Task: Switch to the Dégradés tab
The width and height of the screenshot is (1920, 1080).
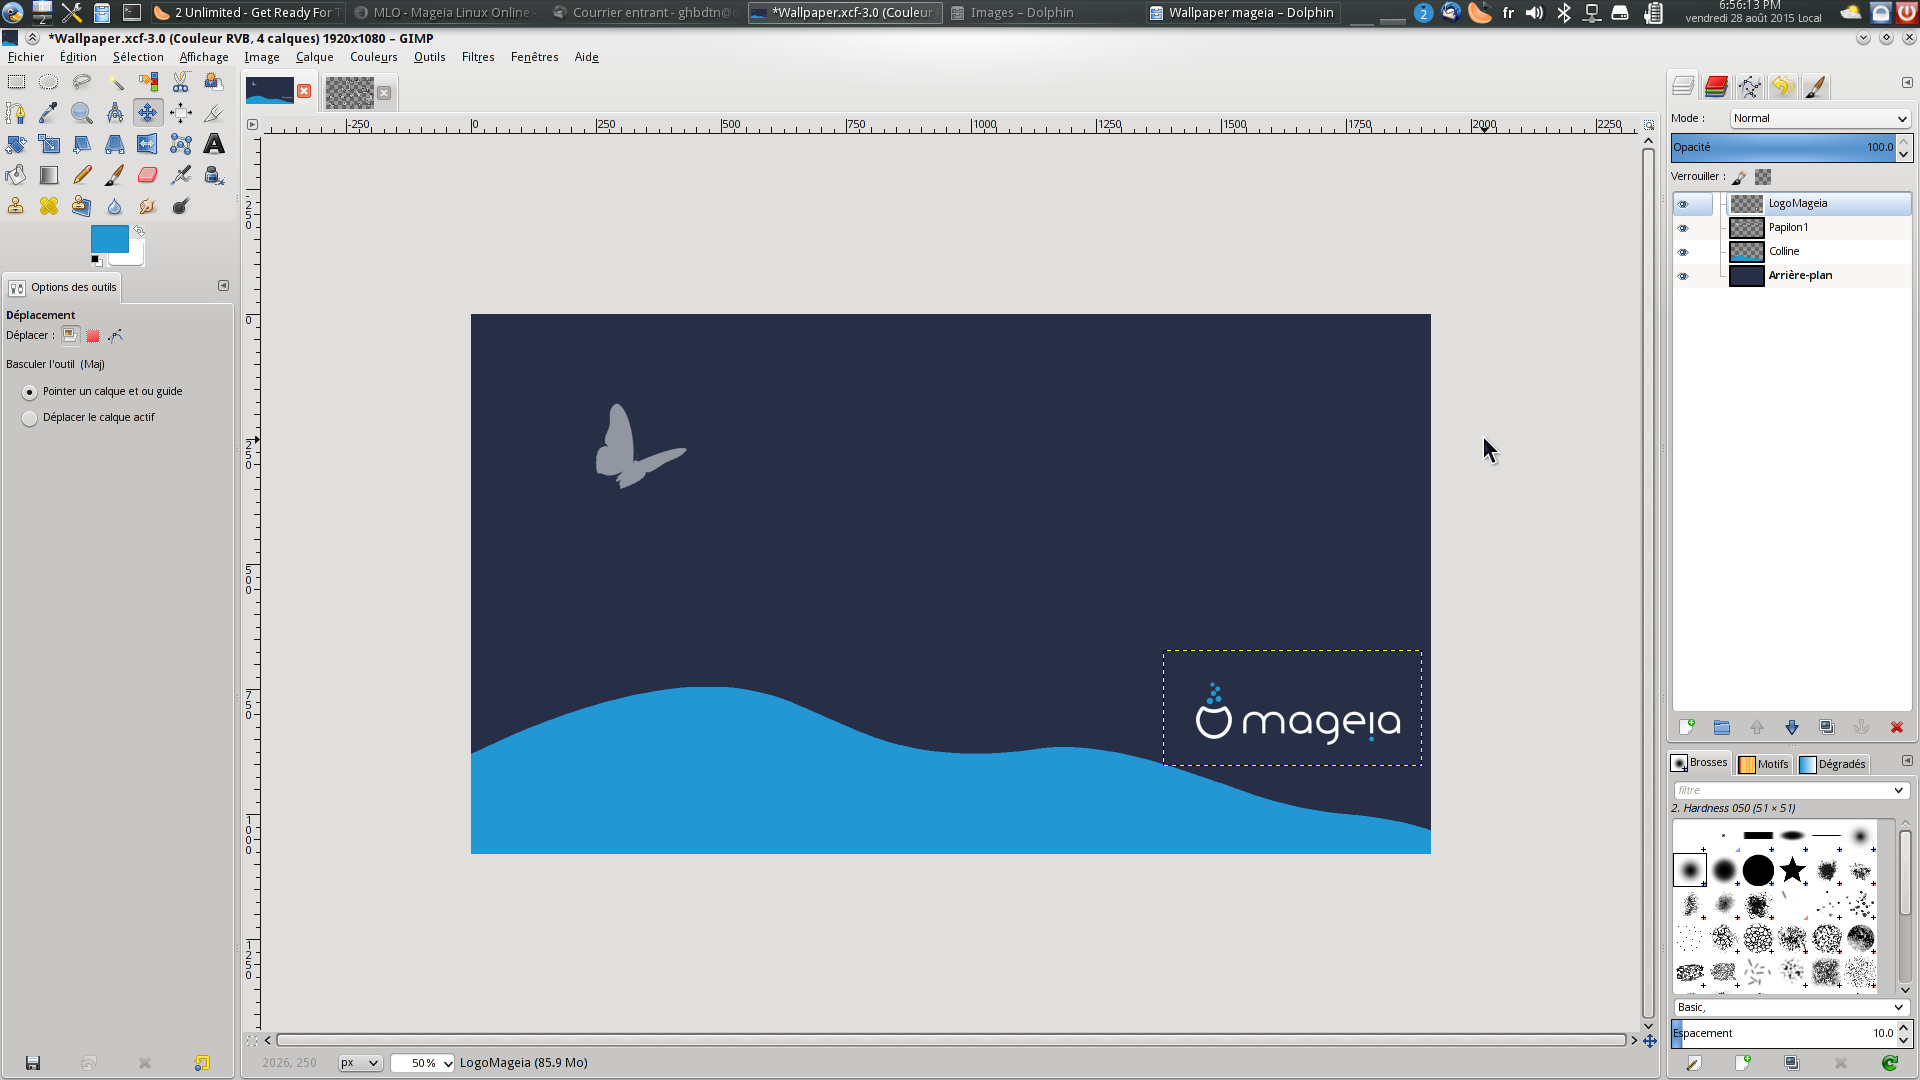Action: (1833, 764)
